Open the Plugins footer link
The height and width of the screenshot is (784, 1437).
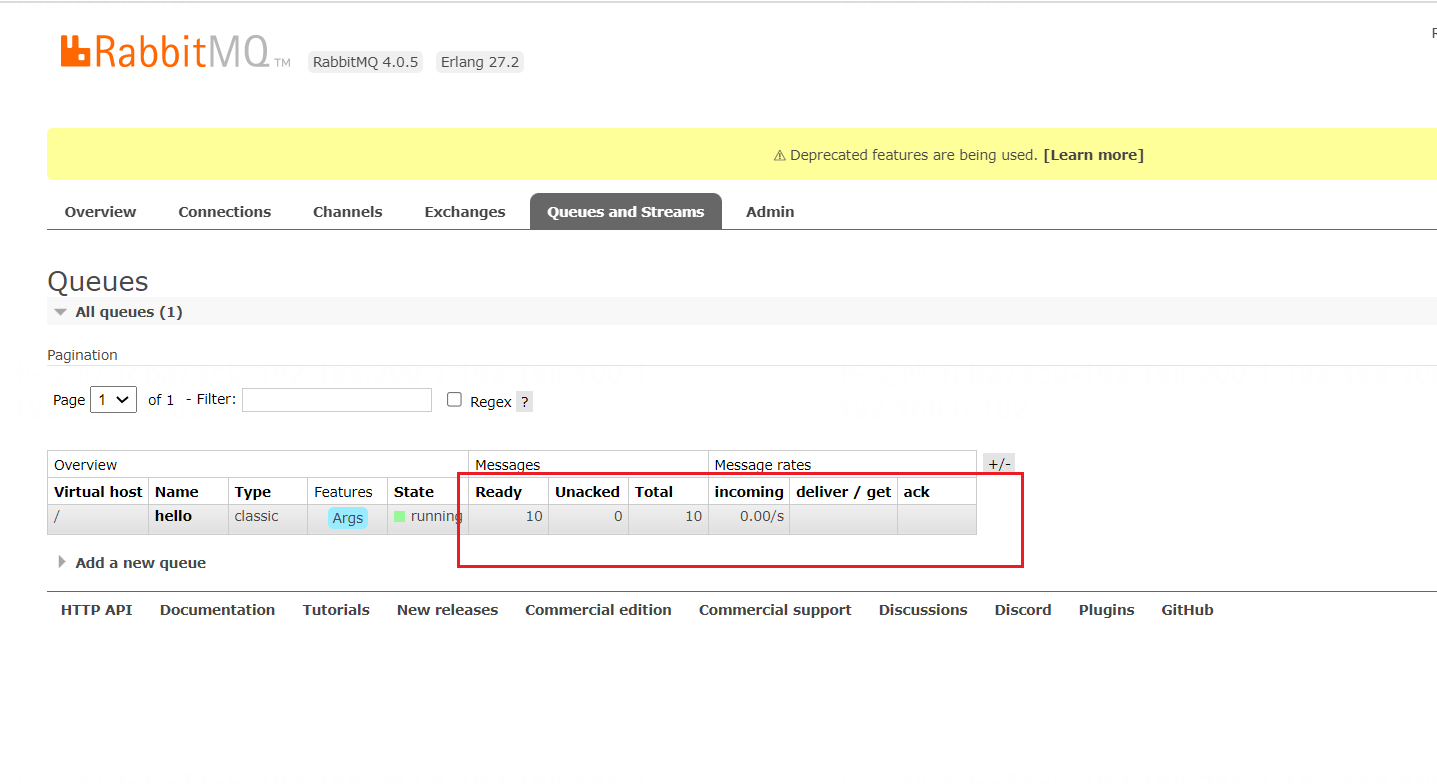[1106, 610]
